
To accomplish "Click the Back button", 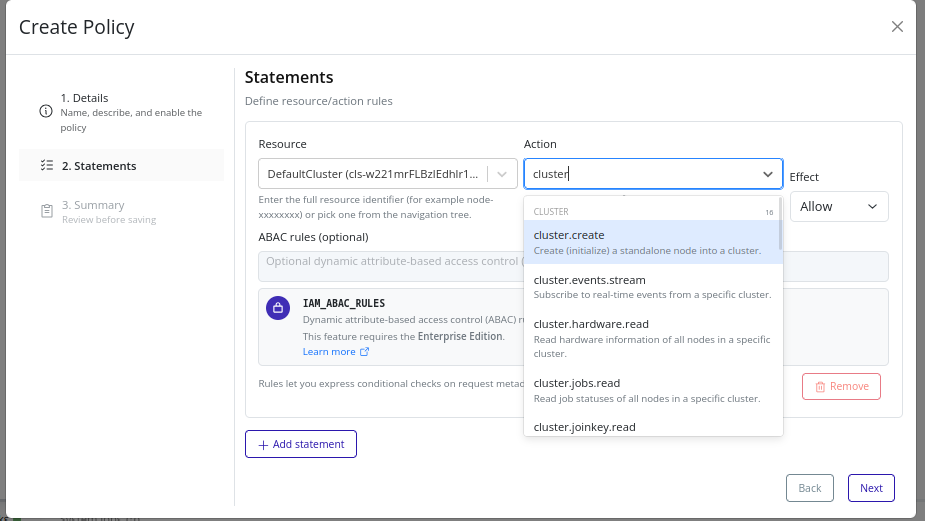I will coord(809,488).
